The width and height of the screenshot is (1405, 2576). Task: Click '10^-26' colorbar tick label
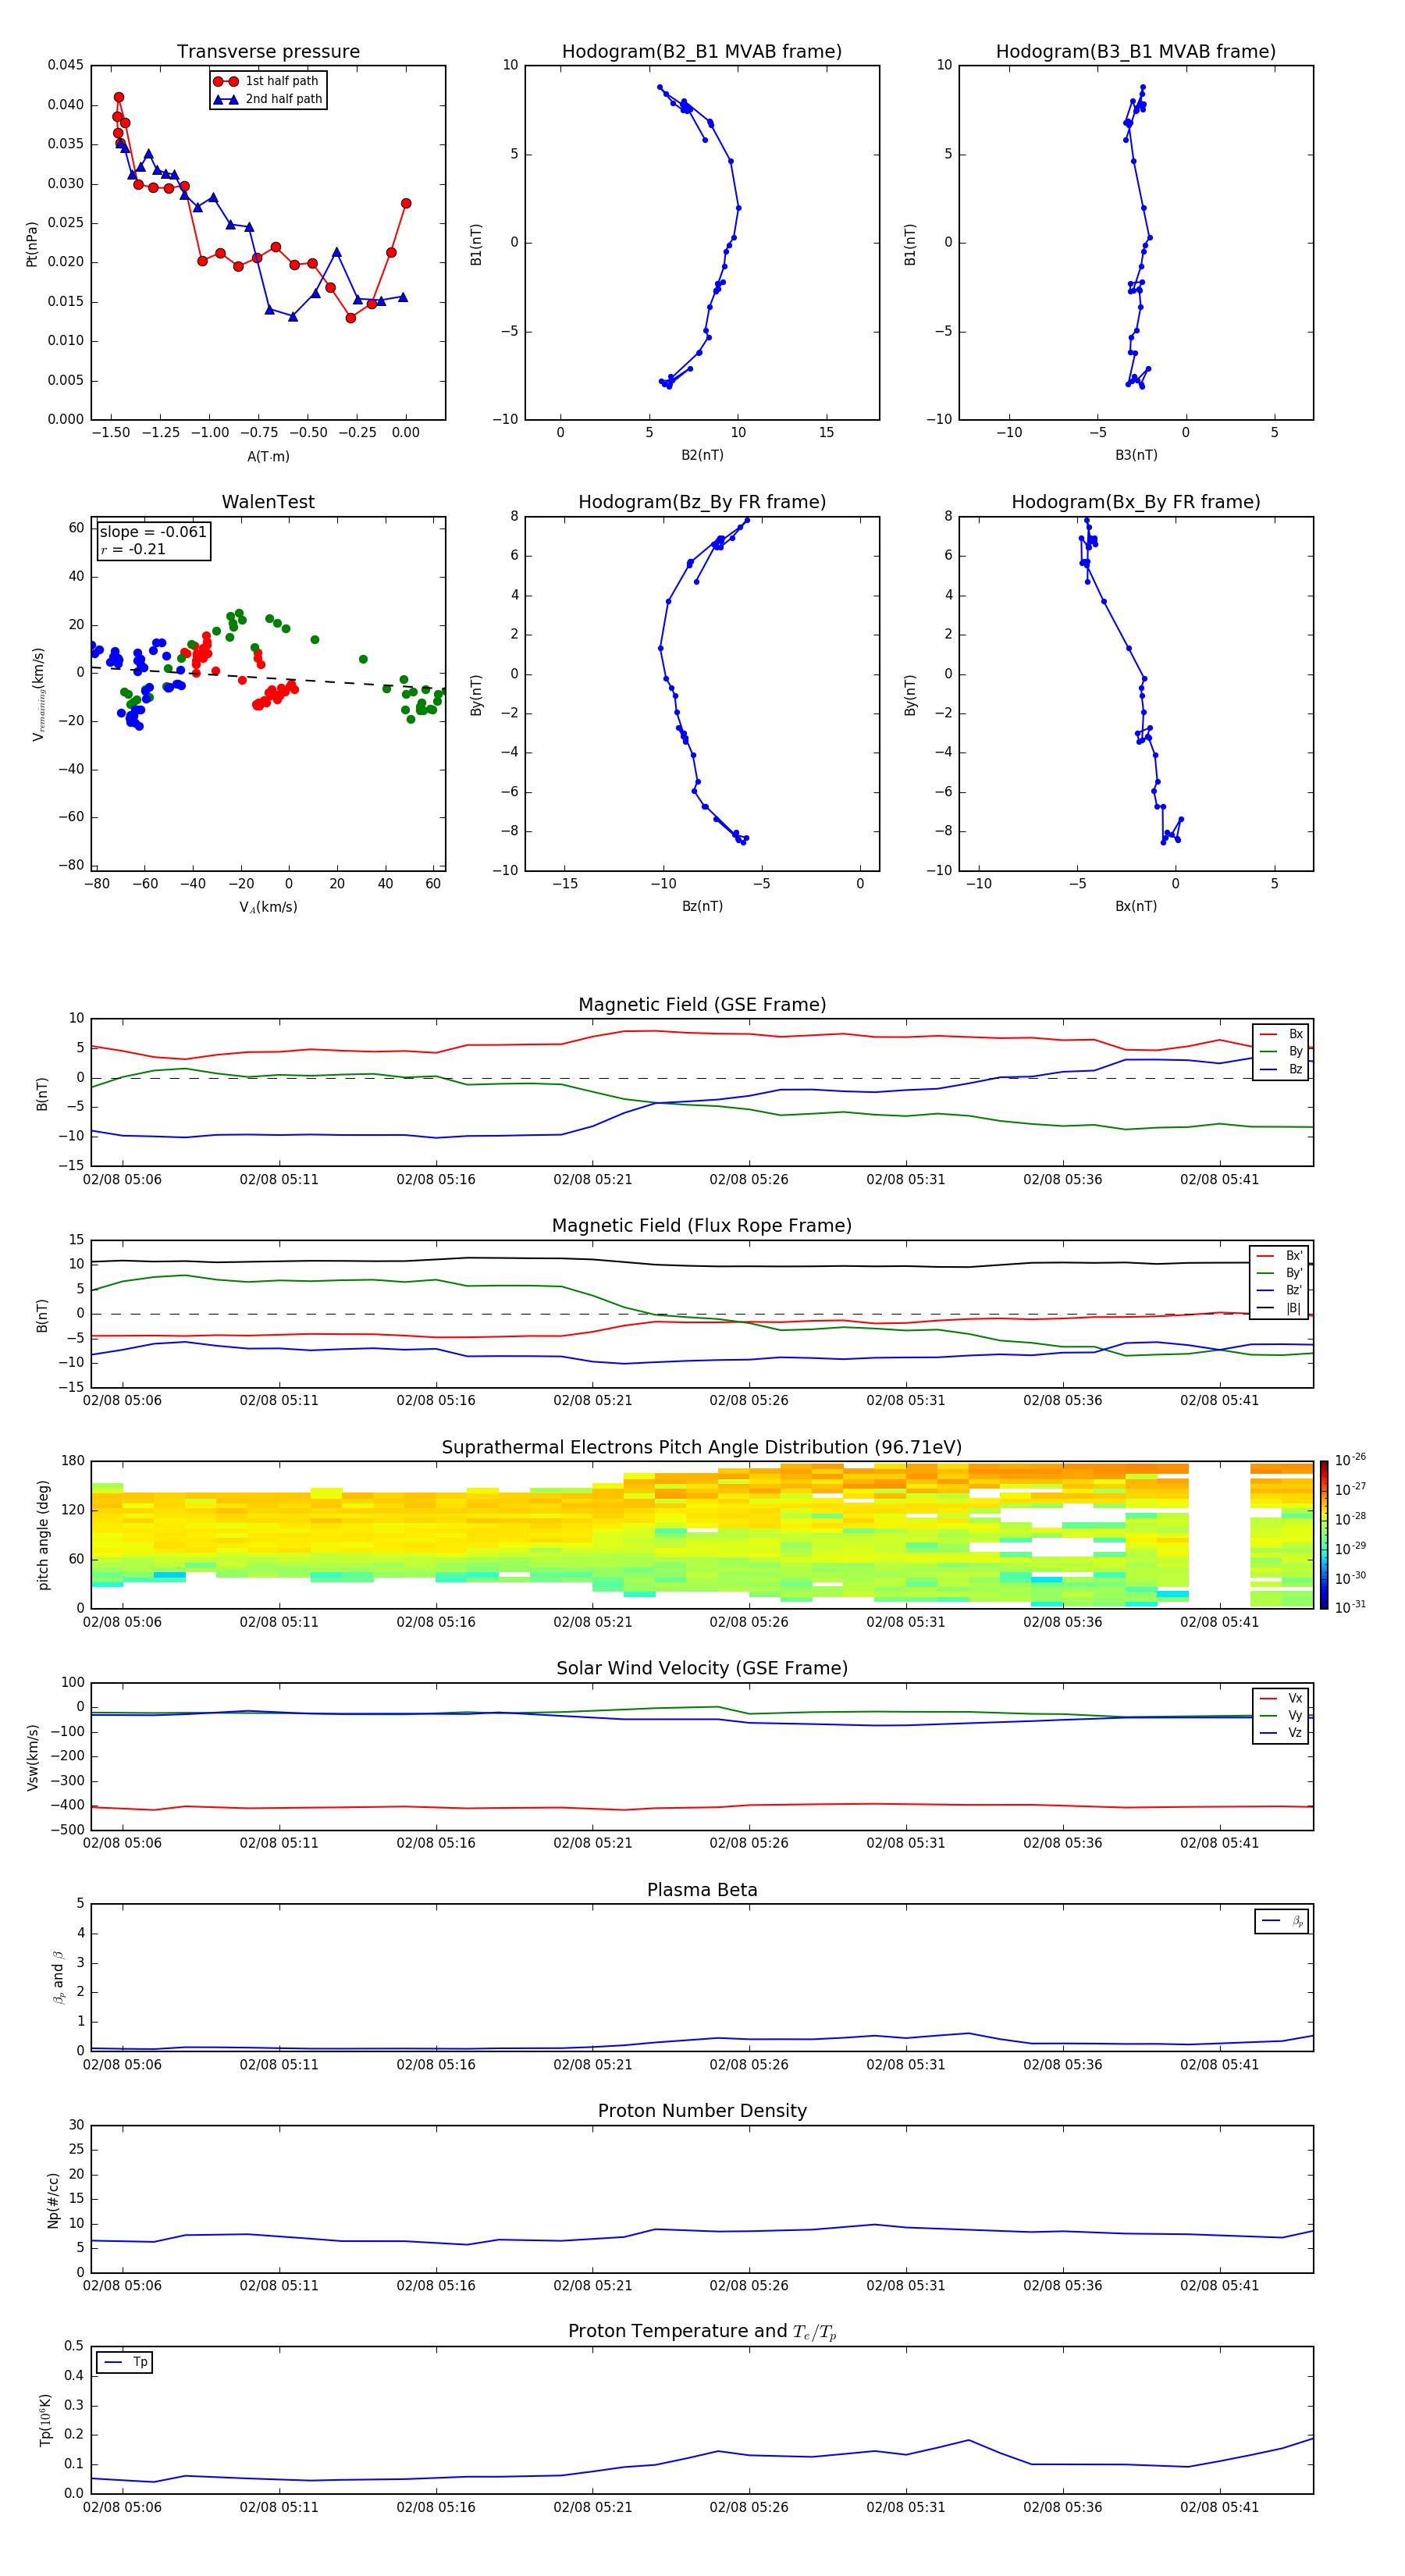coord(1350,1459)
